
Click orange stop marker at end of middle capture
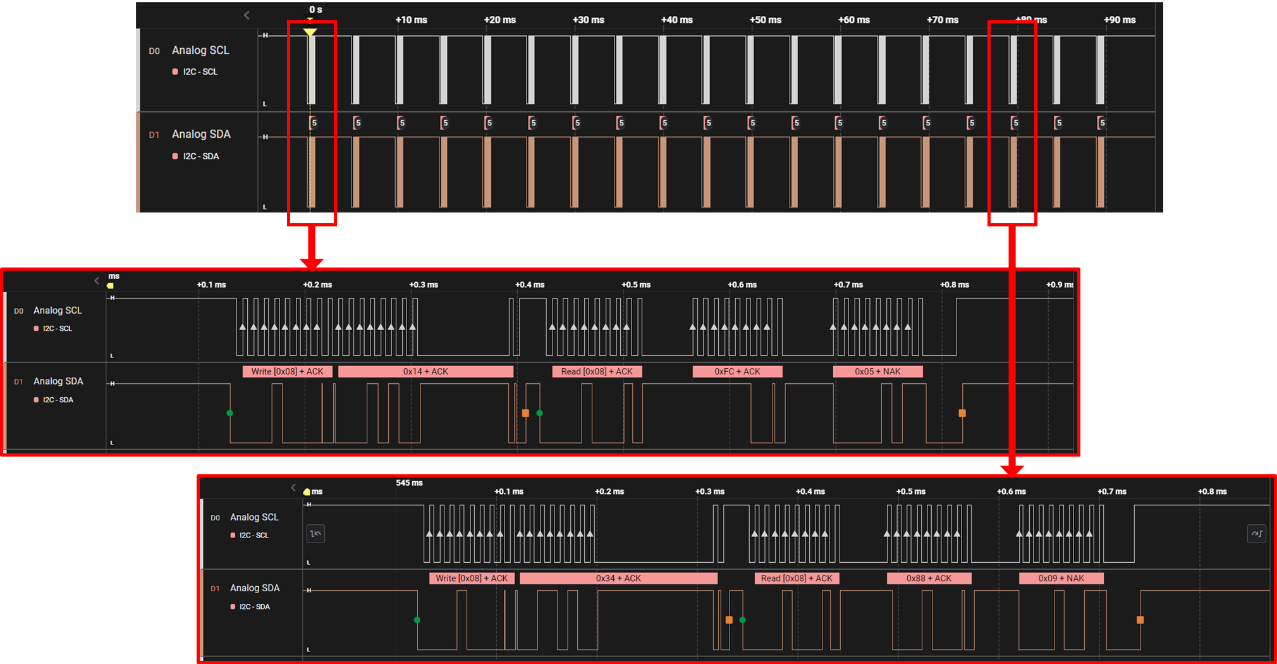point(962,413)
